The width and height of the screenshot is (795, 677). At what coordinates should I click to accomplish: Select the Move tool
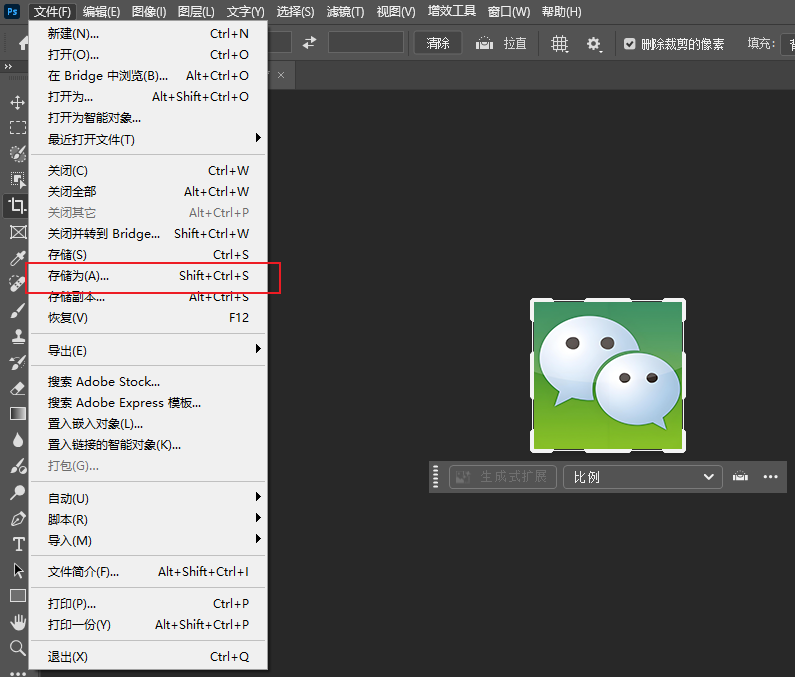(18, 102)
